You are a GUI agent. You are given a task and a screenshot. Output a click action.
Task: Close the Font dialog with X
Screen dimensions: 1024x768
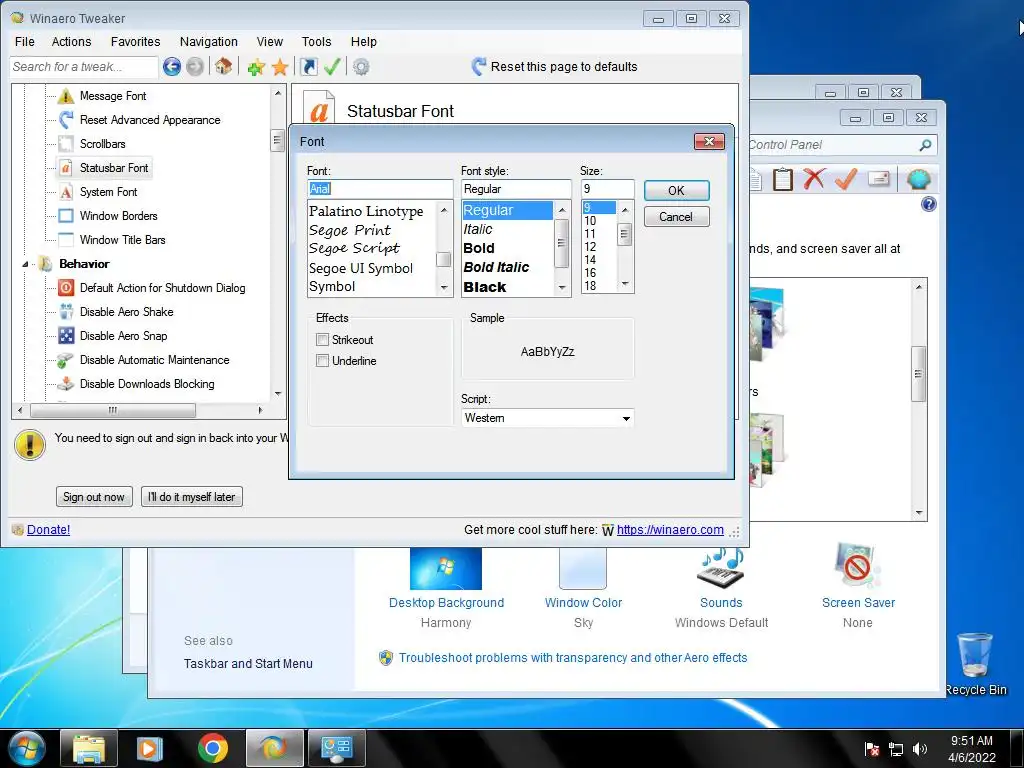[x=709, y=142]
